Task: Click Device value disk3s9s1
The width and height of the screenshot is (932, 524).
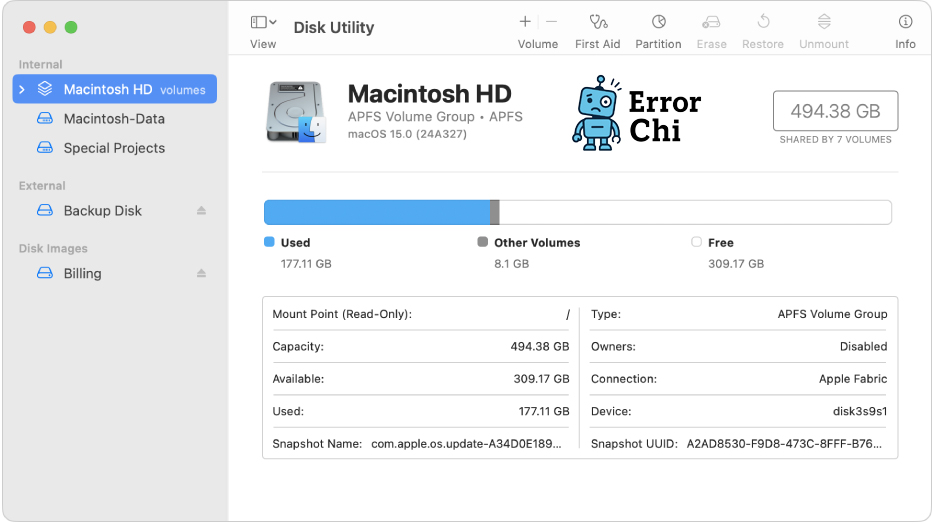Action: point(860,411)
